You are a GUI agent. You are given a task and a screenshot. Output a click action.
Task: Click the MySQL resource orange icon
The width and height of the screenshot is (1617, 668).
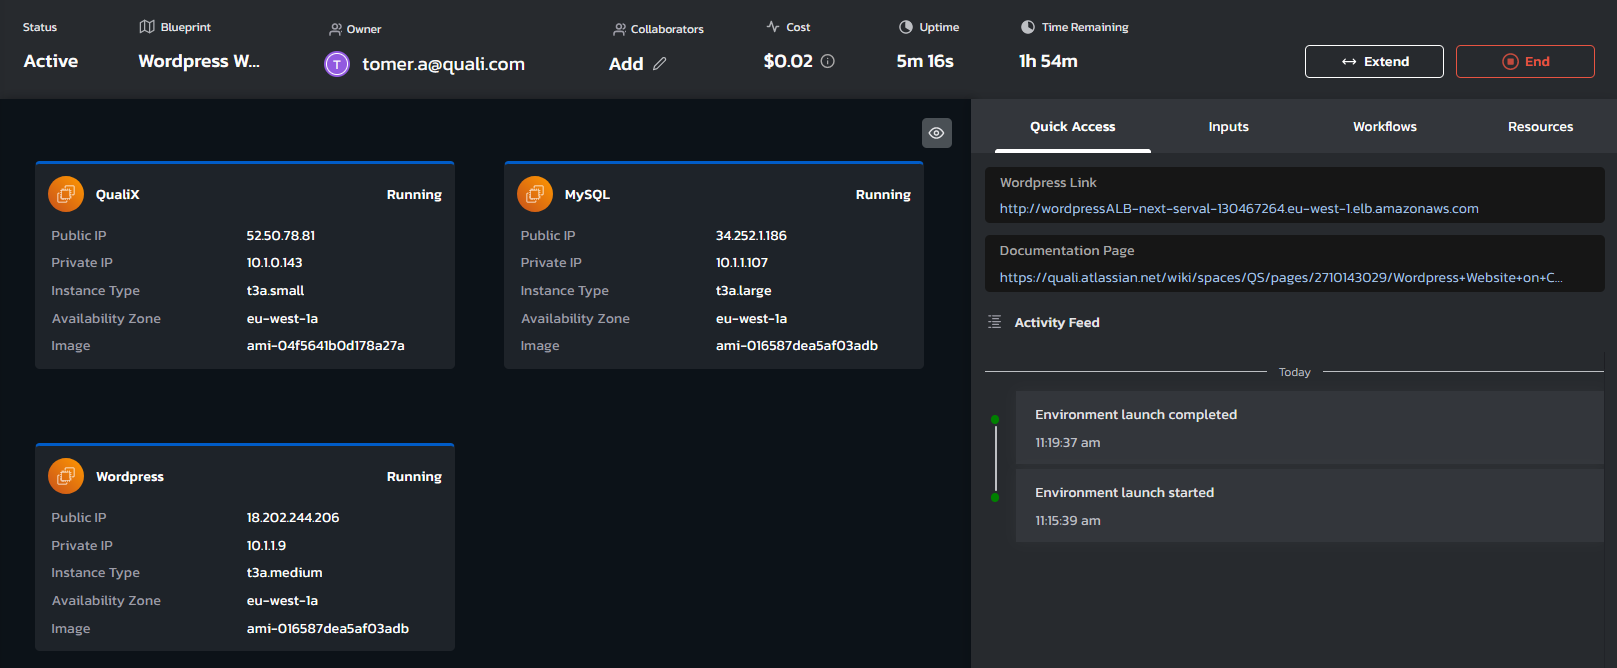[535, 194]
